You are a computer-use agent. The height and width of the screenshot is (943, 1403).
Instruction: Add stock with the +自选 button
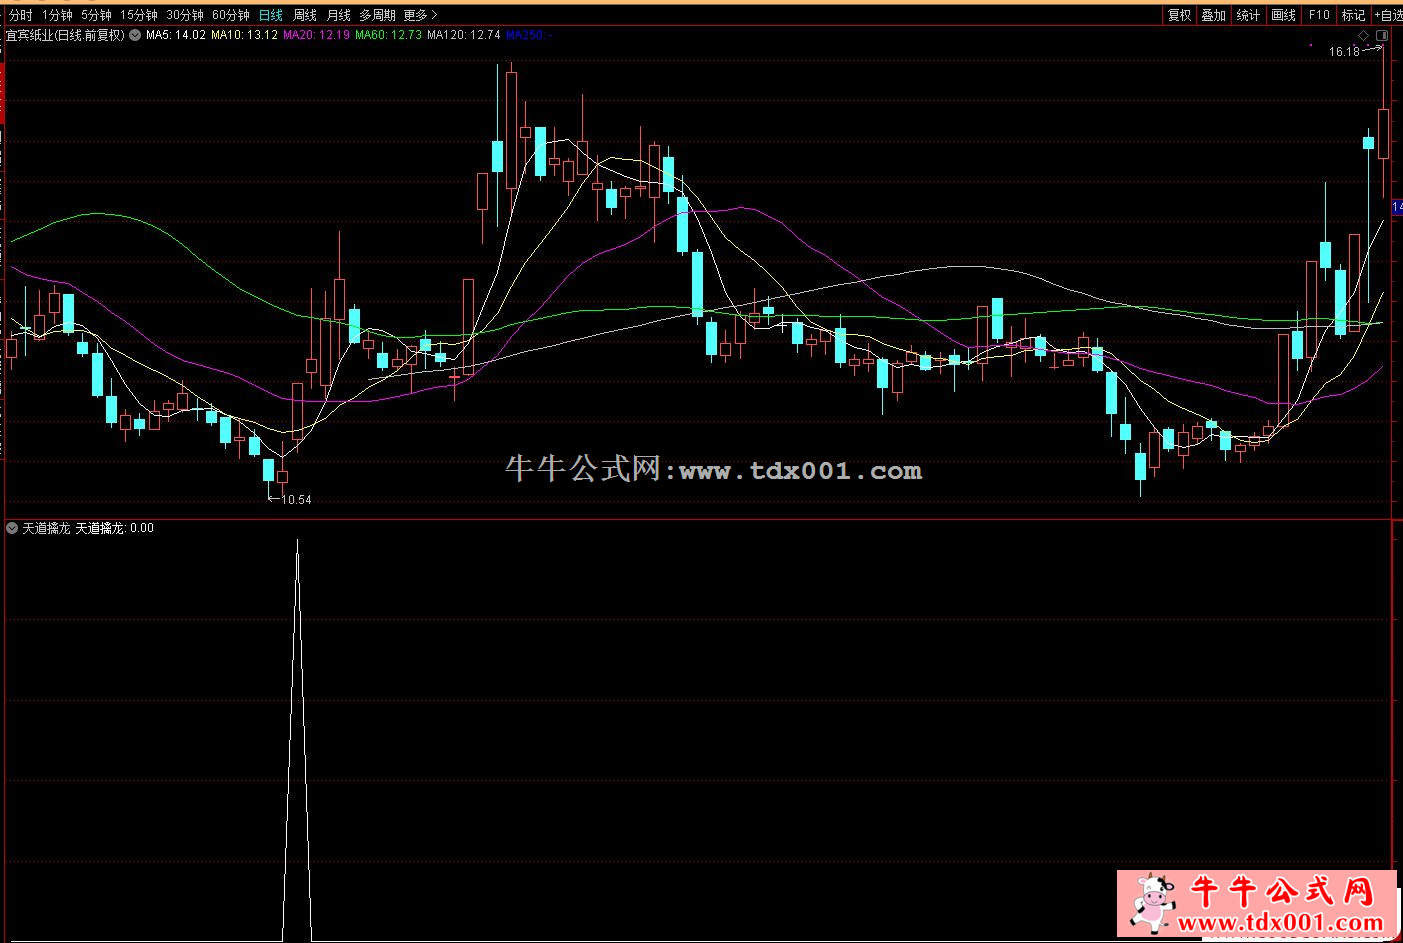click(x=1387, y=15)
